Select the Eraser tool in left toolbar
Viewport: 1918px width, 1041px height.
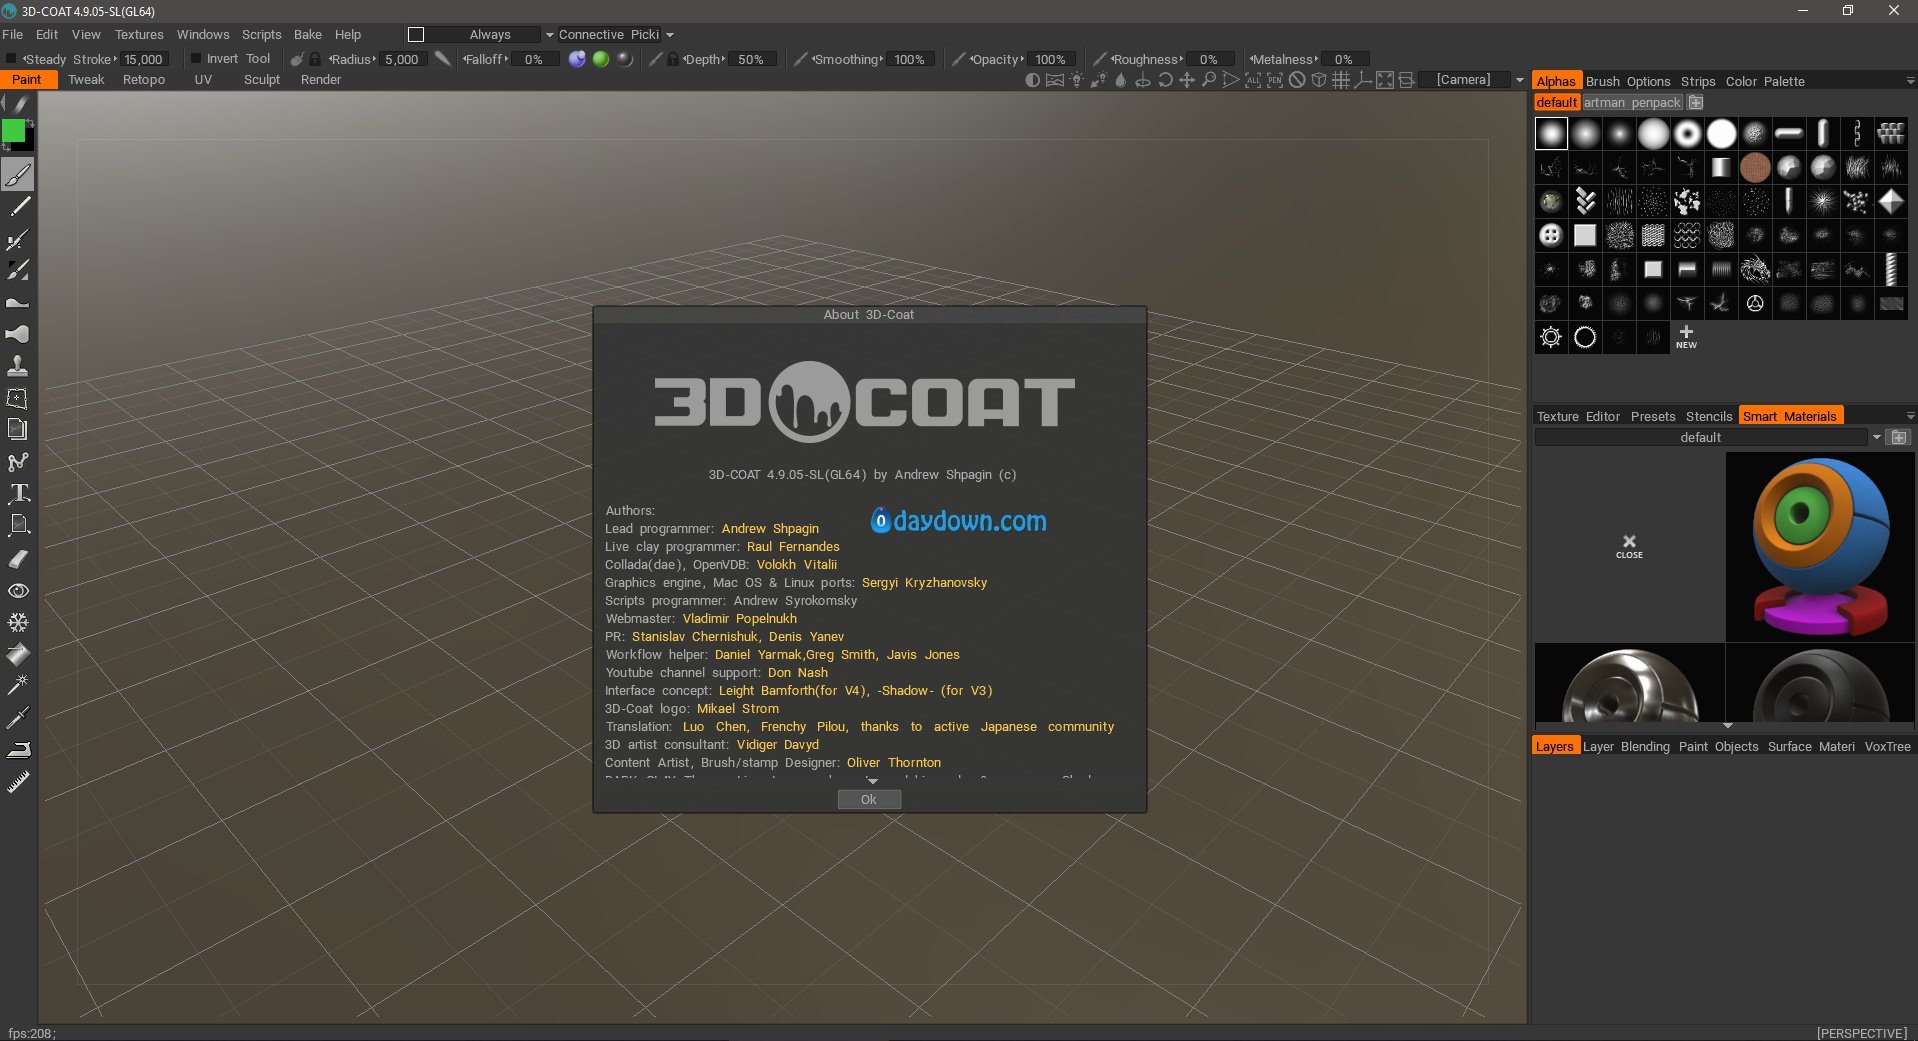(18, 558)
